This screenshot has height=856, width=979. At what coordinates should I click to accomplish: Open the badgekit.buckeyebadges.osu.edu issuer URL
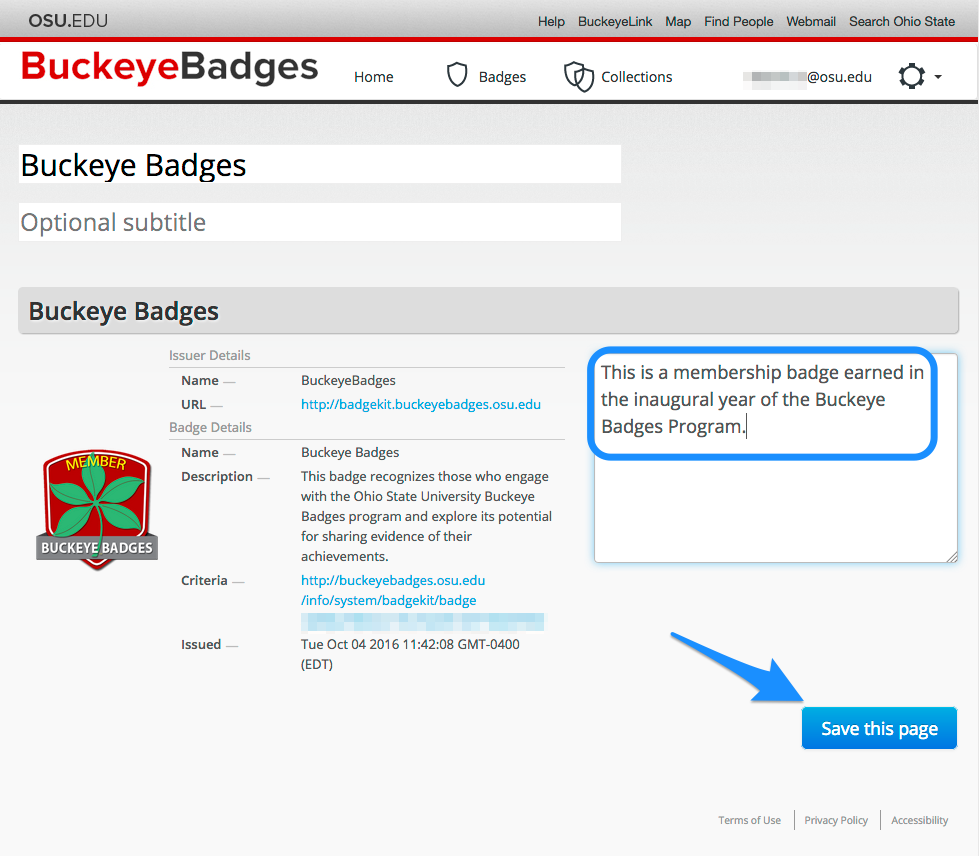pyautogui.click(x=421, y=404)
